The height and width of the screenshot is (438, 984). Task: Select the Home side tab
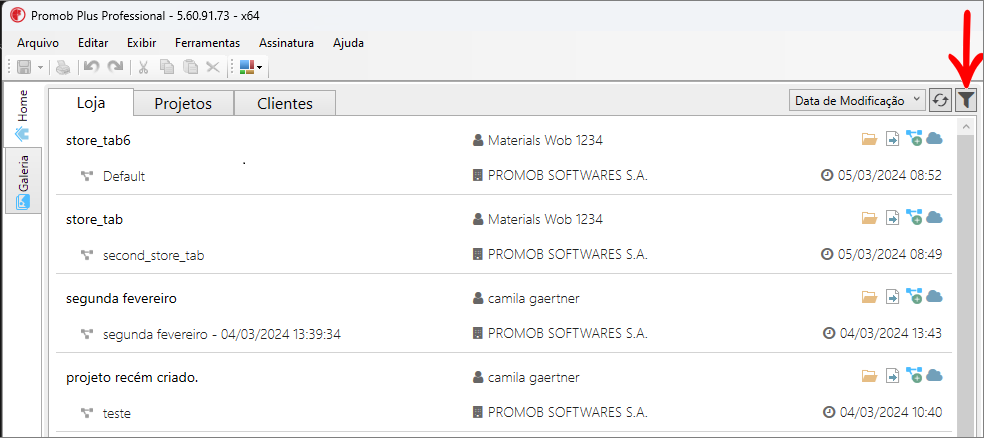click(x=23, y=115)
